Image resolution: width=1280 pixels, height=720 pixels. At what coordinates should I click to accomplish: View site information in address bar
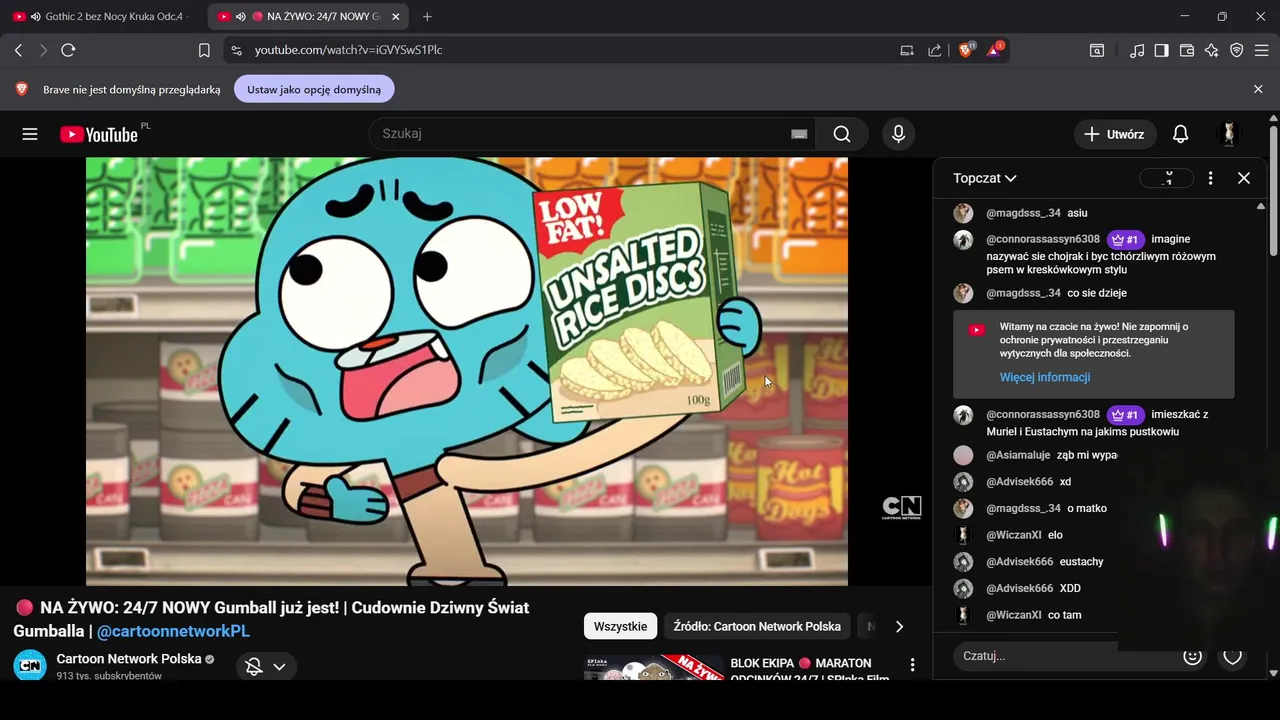pyautogui.click(x=236, y=50)
